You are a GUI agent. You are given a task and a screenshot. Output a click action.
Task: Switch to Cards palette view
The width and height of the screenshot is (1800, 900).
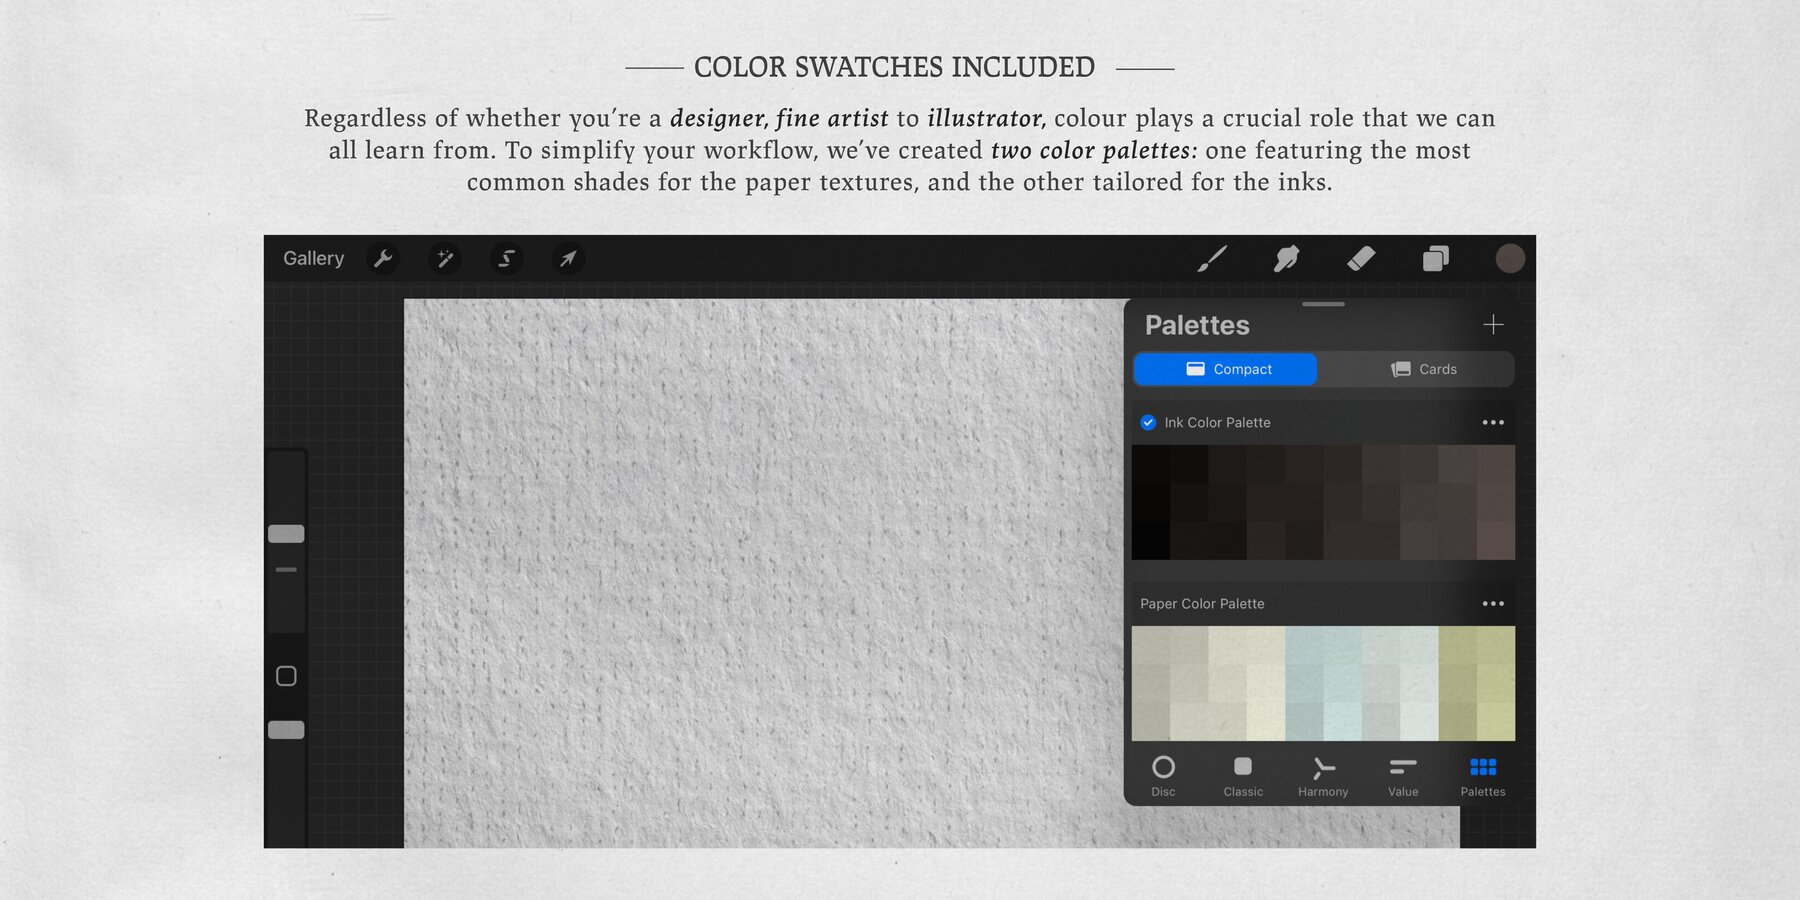[1422, 369]
